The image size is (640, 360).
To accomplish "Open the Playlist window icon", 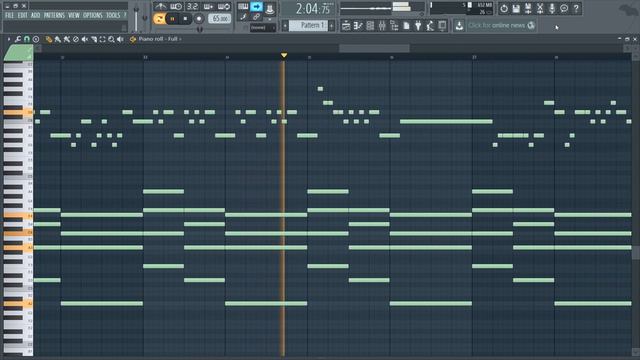I will click(346, 26).
